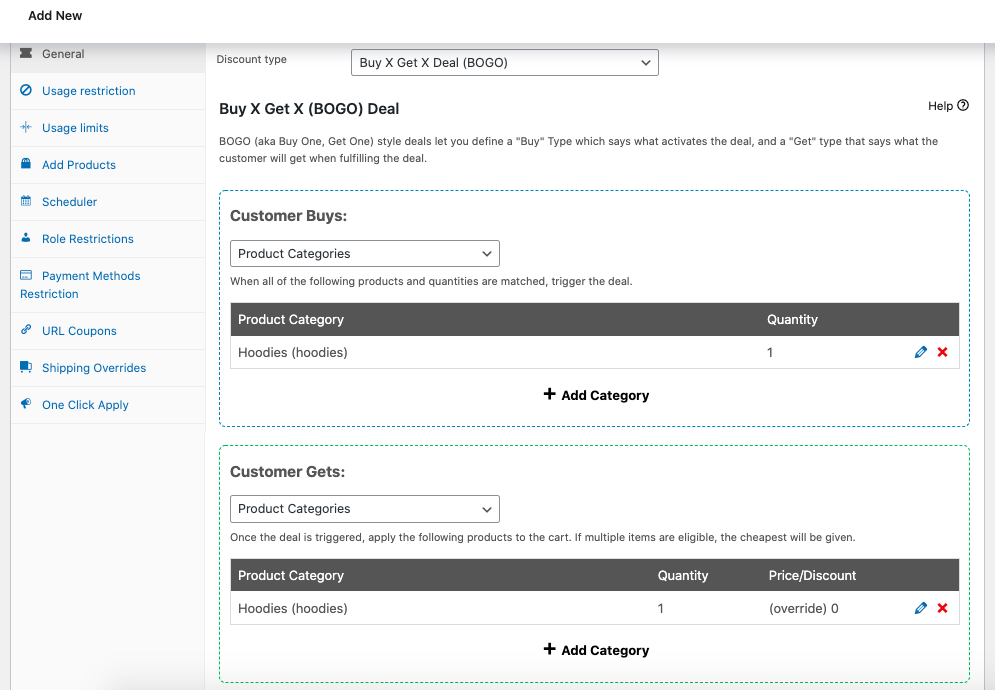Image resolution: width=995 pixels, height=690 pixels.
Task: Click Hoodies (hoodies) in Customer Gets table
Action: pyautogui.click(x=293, y=608)
